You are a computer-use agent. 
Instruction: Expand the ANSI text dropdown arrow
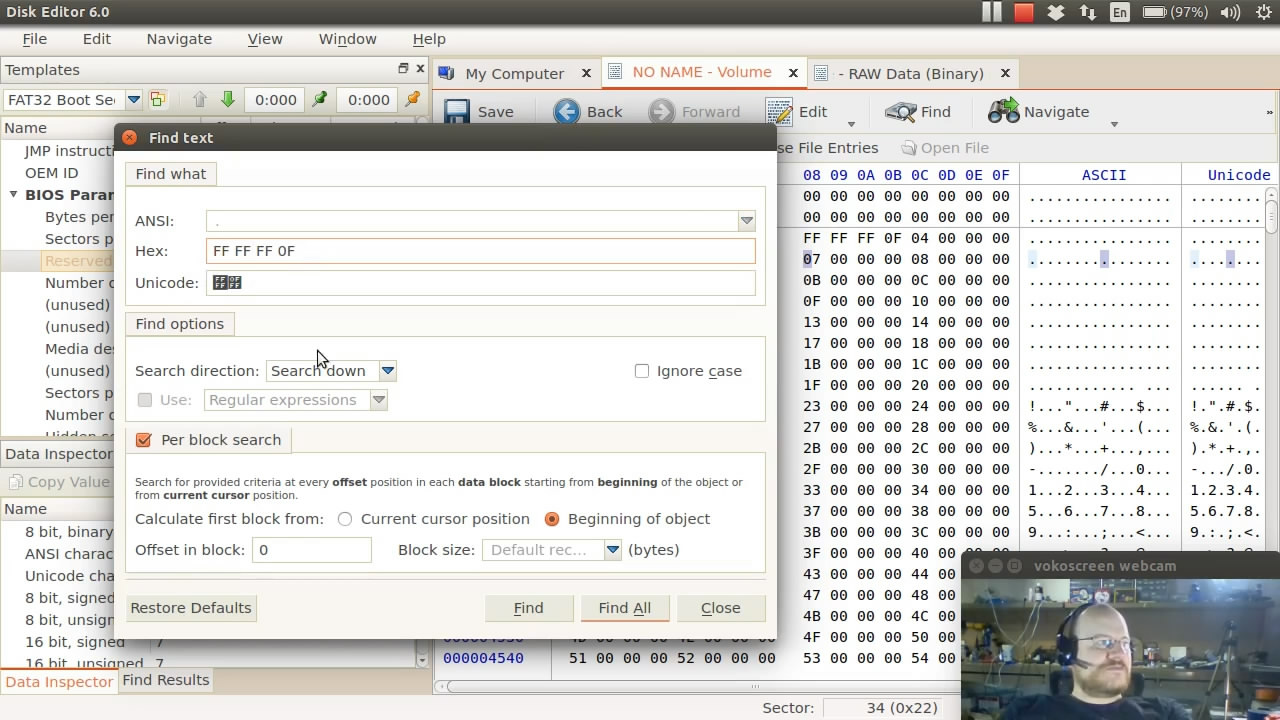coord(746,221)
